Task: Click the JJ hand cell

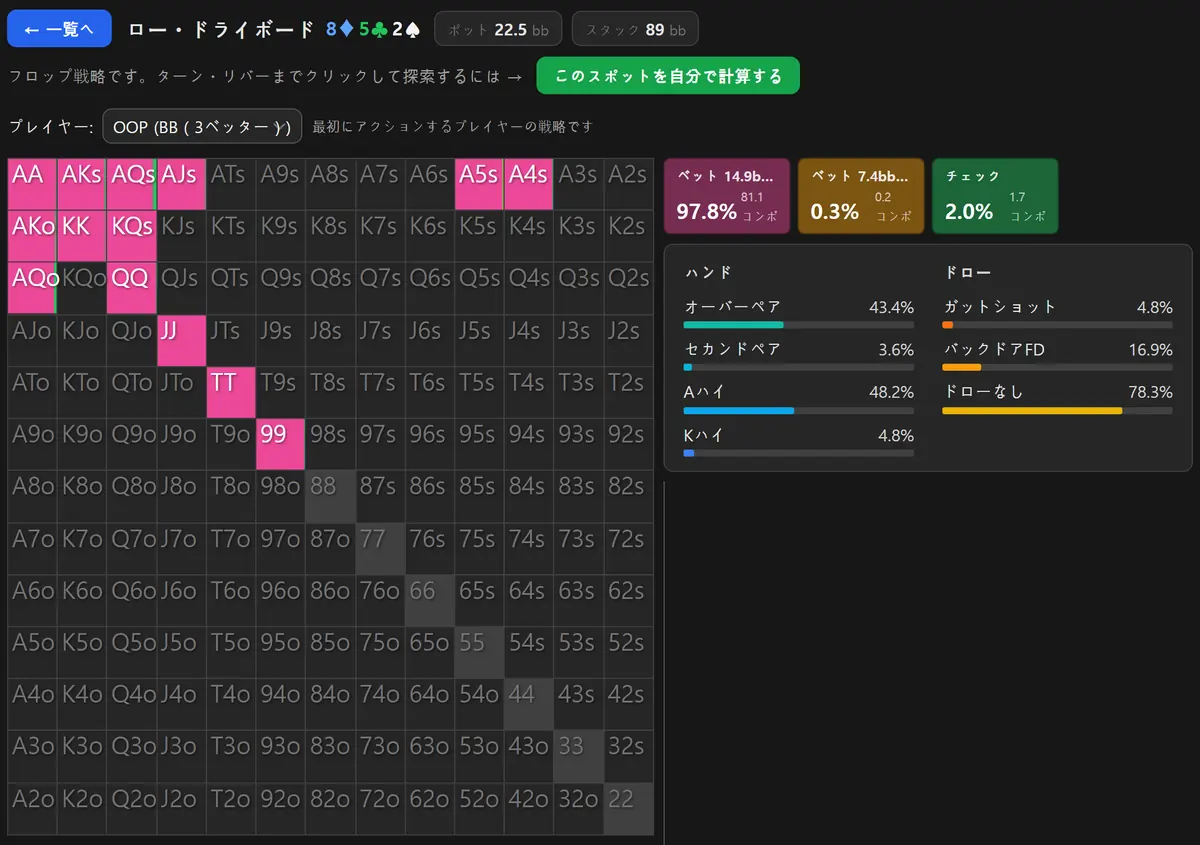Action: (181, 340)
